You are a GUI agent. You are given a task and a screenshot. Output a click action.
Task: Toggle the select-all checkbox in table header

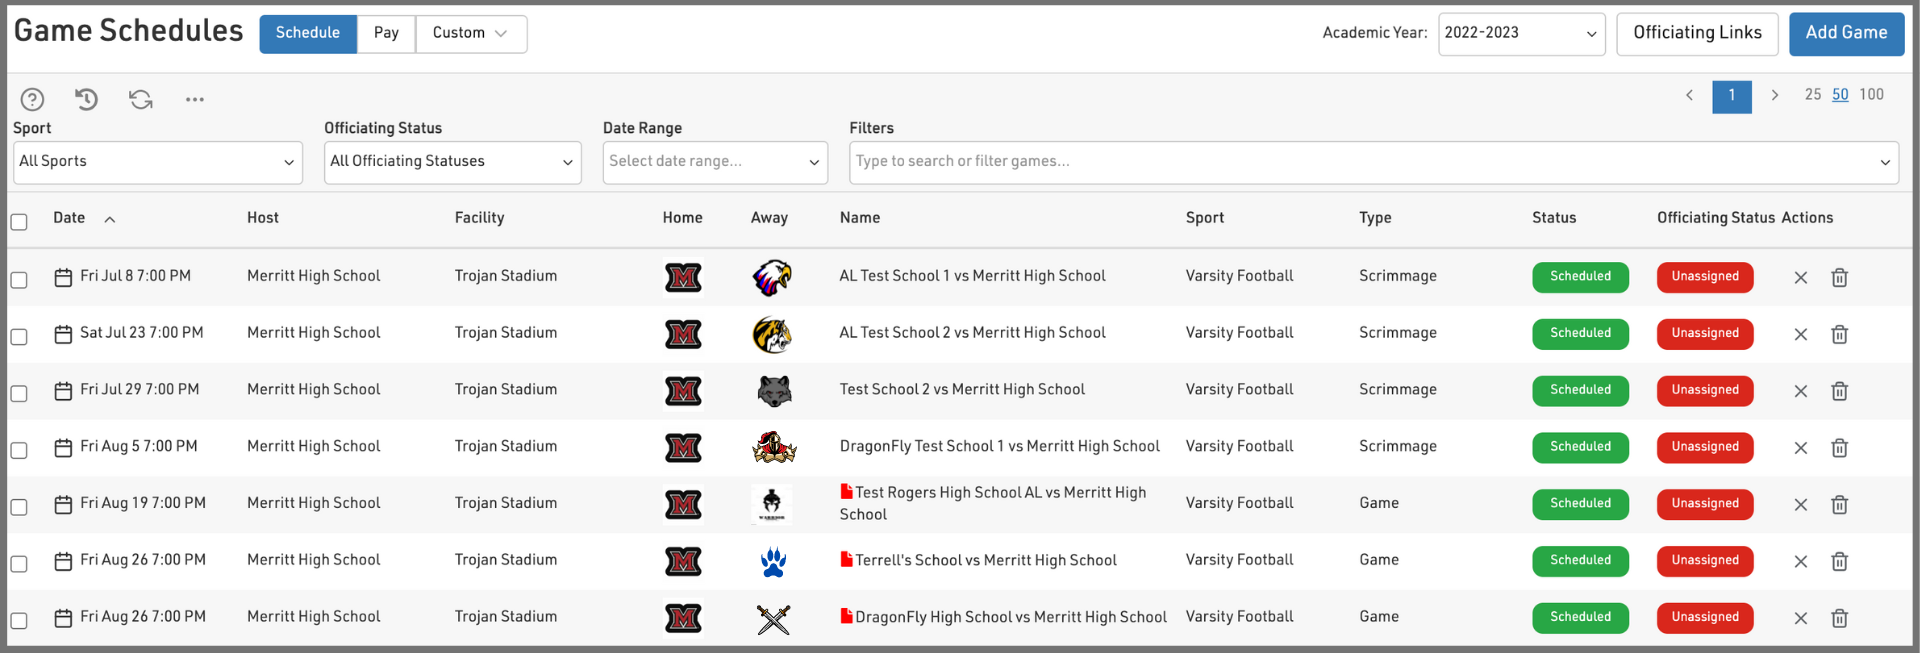point(19,222)
